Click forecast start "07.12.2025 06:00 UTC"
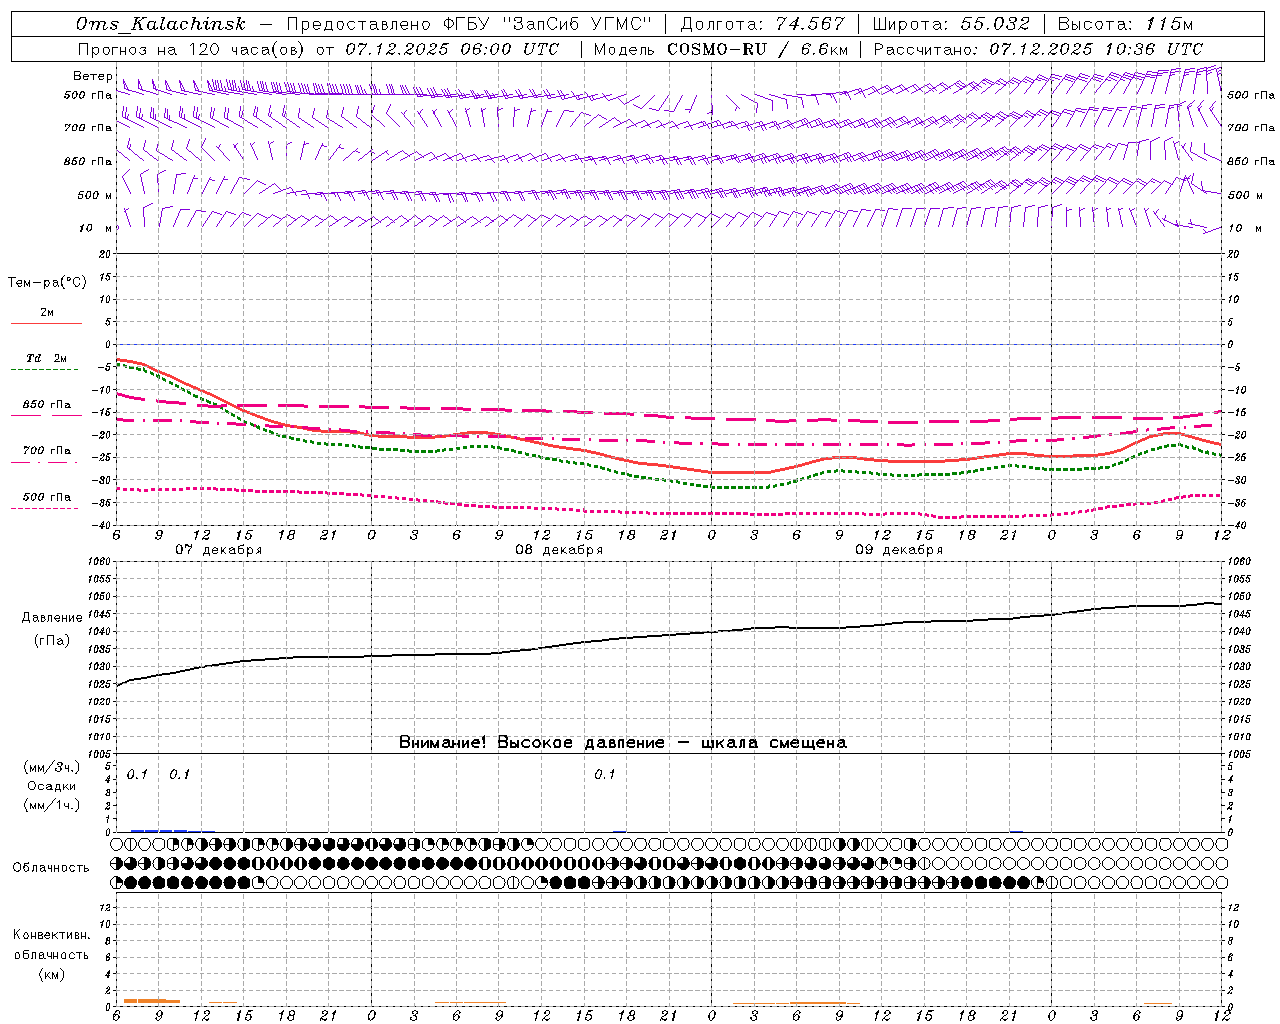1280x1024 pixels. click(452, 49)
